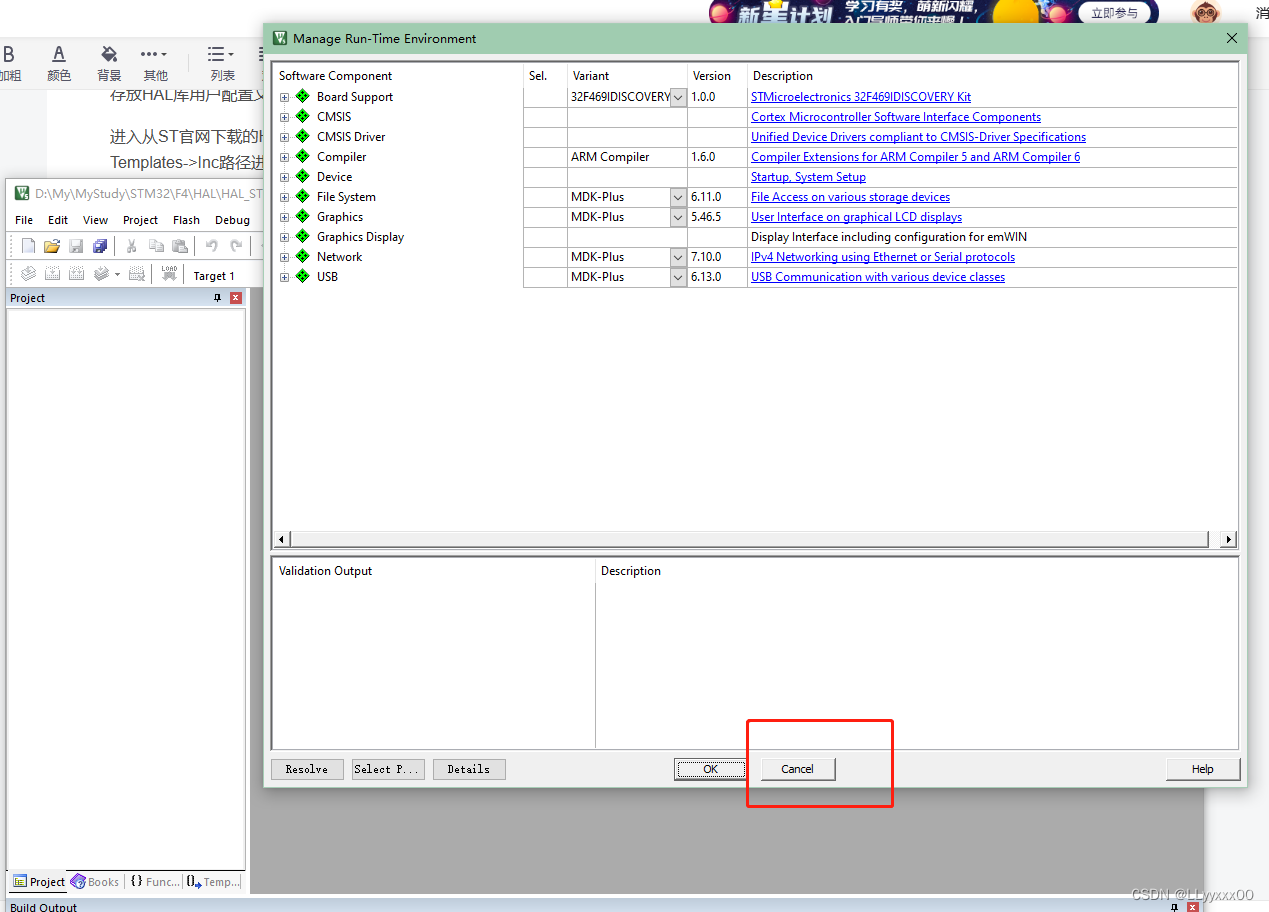Click the Paste clipboard icon

(x=180, y=246)
